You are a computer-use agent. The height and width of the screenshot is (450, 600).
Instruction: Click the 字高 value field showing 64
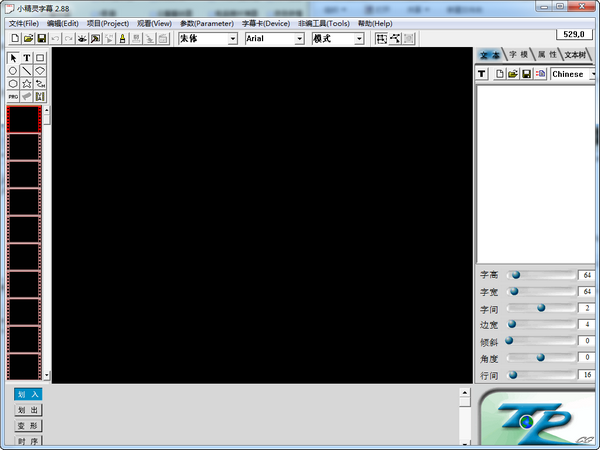pyautogui.click(x=587, y=275)
